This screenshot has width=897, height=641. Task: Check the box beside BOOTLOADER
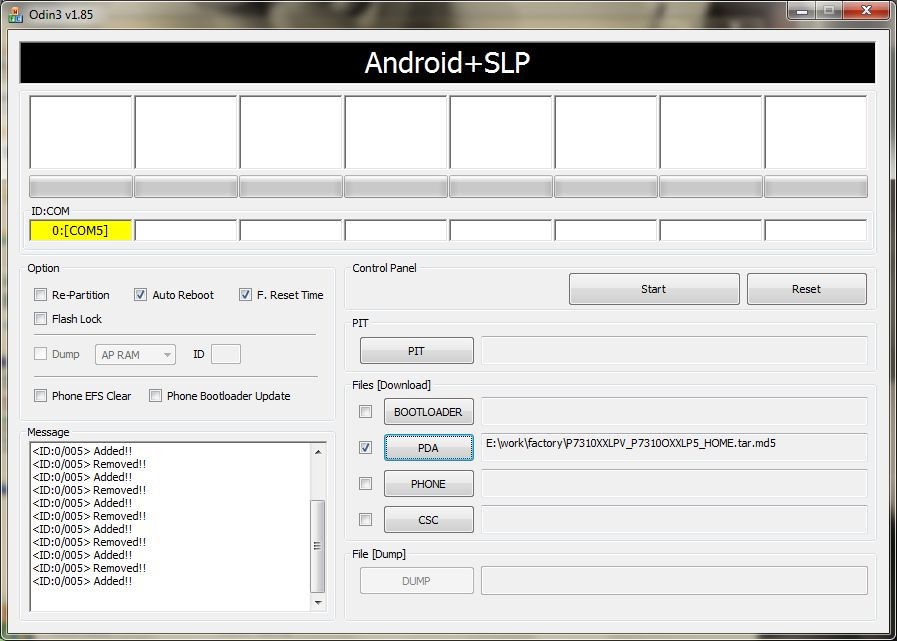tap(366, 412)
